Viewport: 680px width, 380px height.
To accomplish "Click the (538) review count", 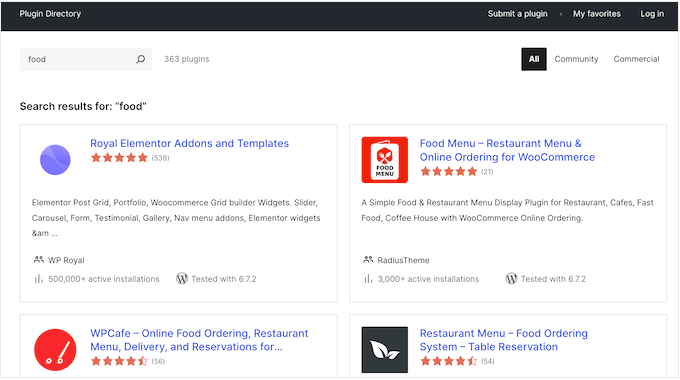I will point(160,158).
